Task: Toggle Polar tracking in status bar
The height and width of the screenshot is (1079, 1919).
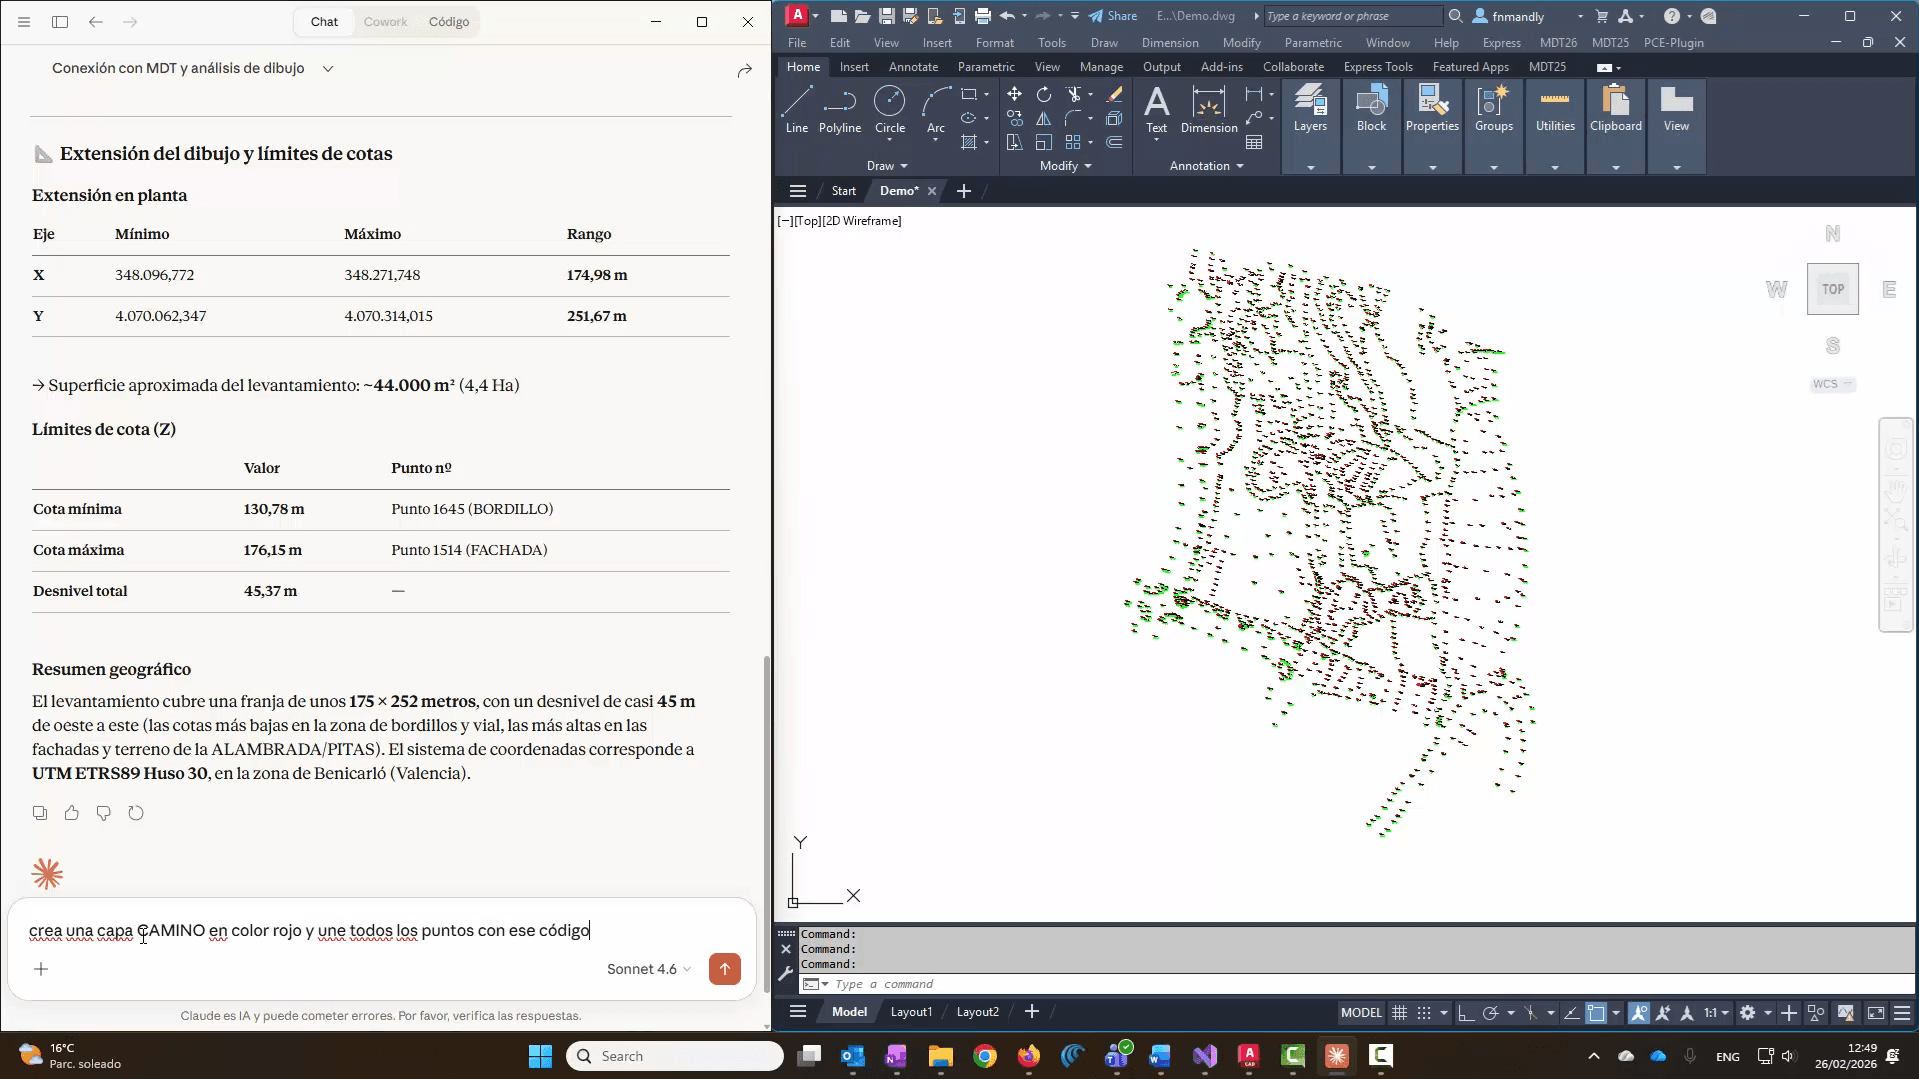Action: (1490, 1013)
